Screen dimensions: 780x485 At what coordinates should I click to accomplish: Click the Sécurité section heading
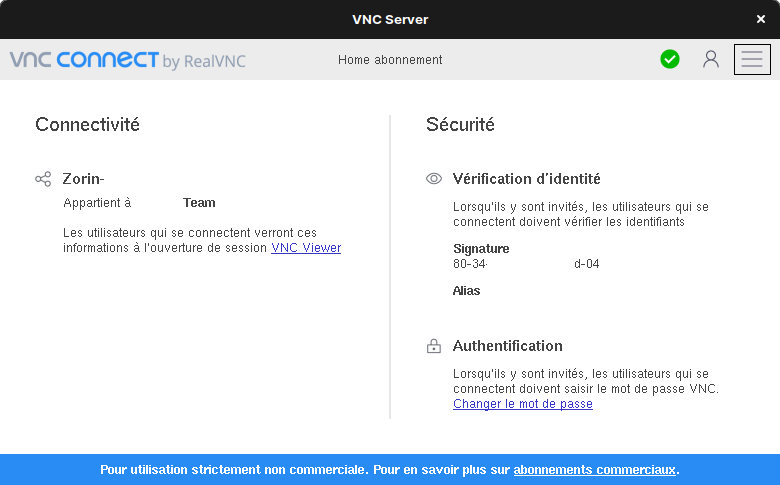click(x=460, y=125)
